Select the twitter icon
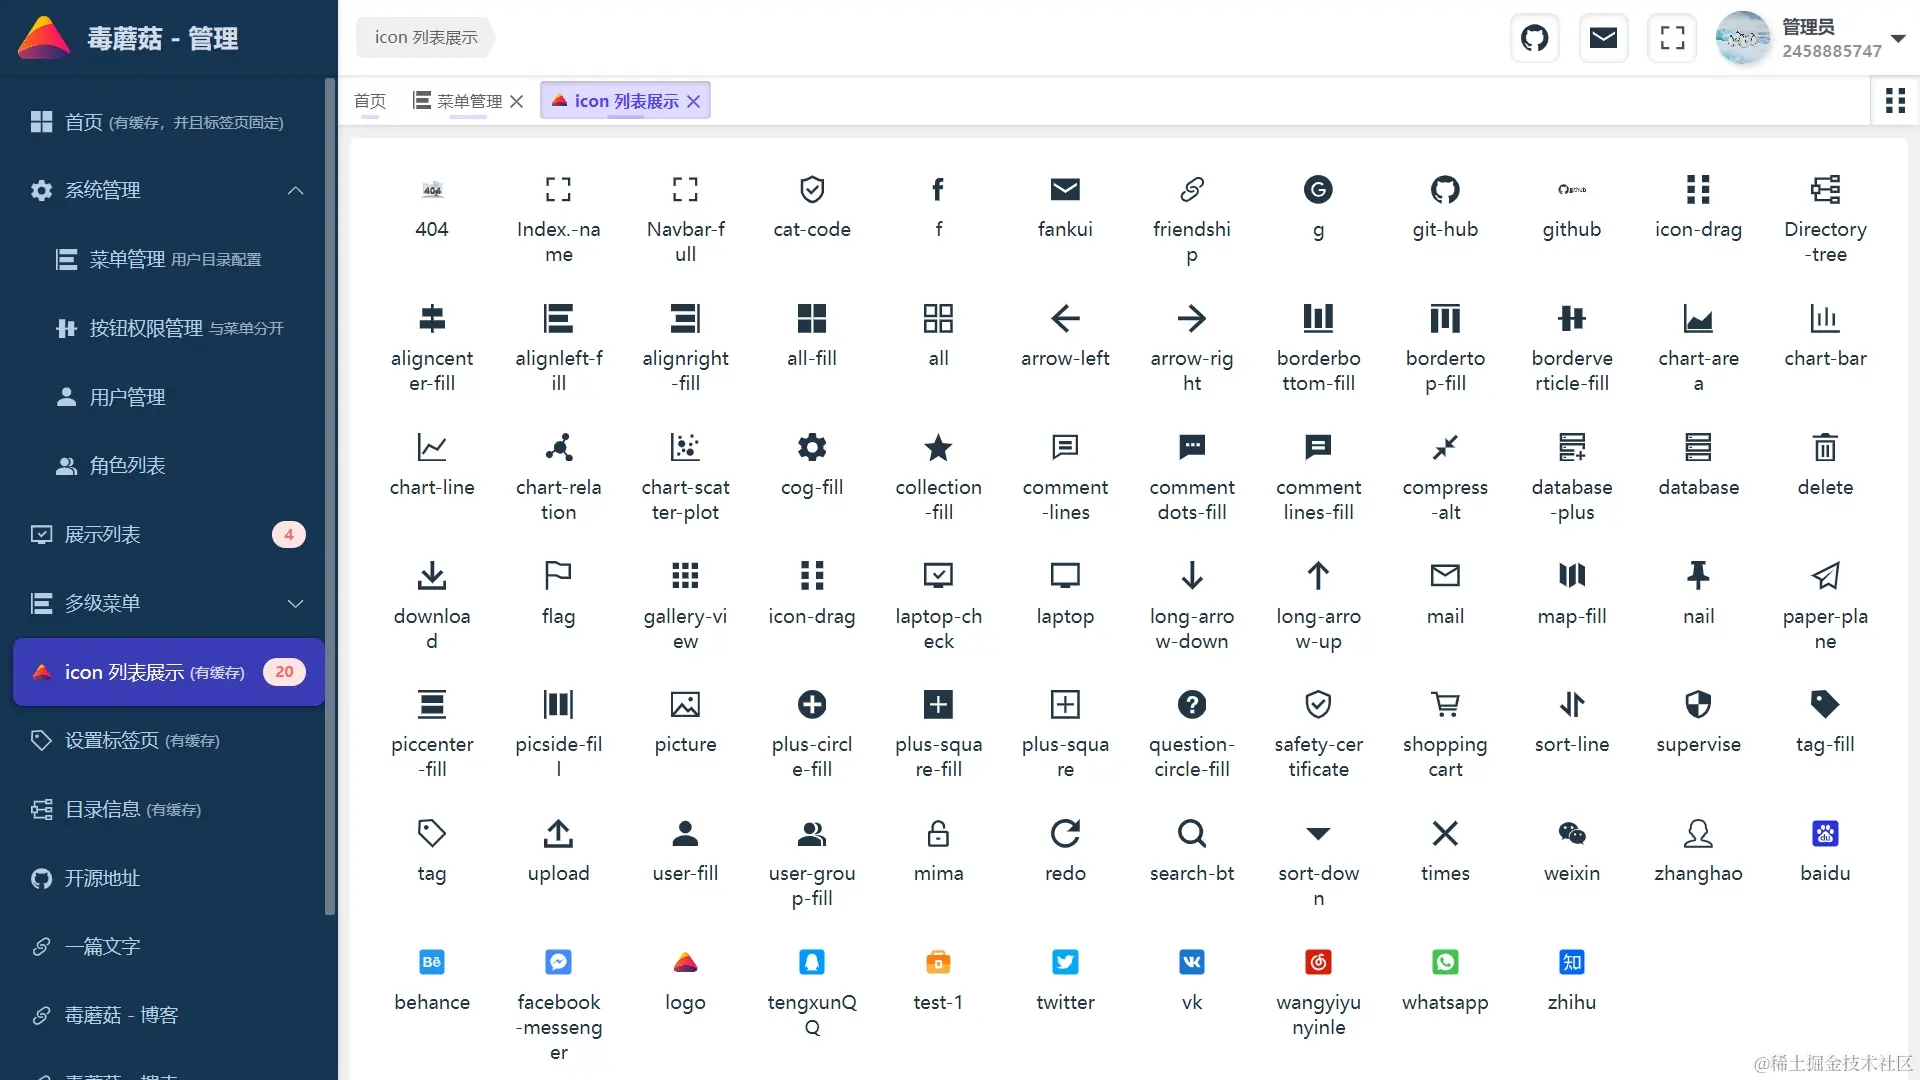 (1065, 962)
